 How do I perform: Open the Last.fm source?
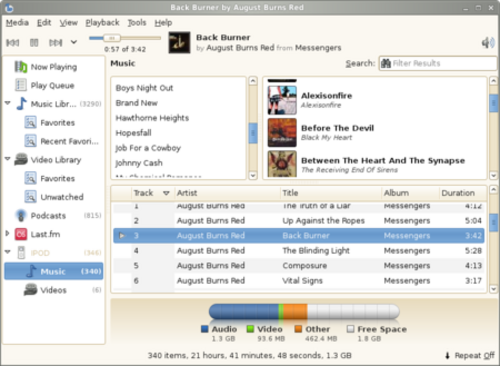point(45,234)
